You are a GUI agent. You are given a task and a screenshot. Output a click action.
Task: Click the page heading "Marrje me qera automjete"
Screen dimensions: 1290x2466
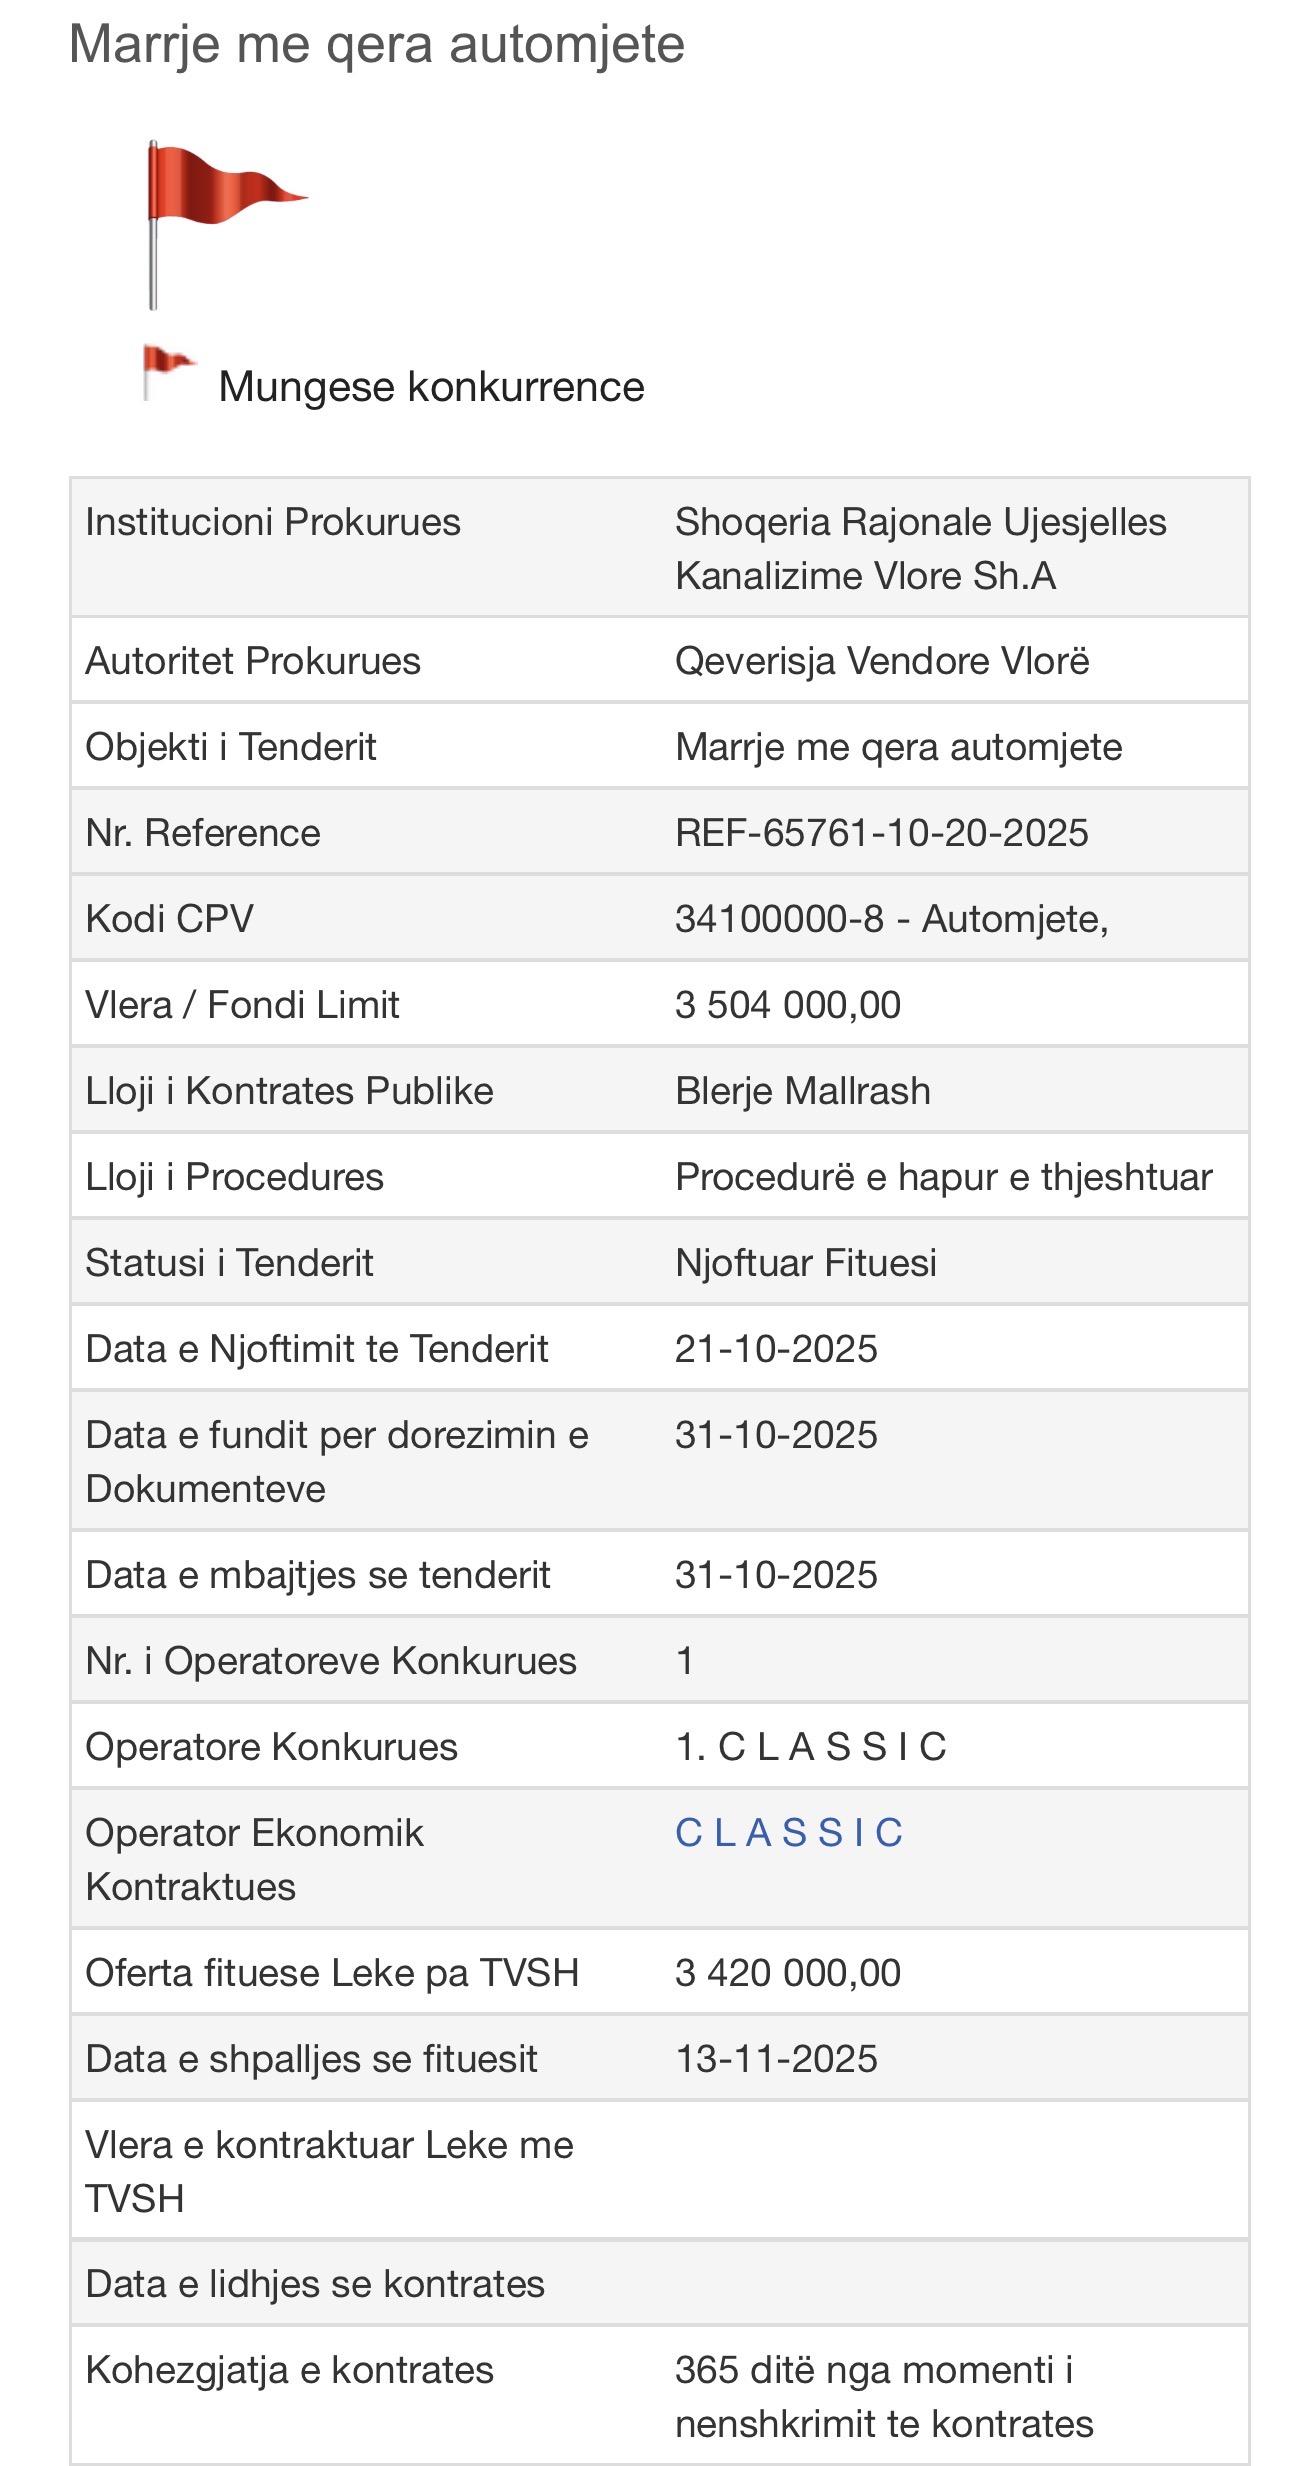(x=376, y=44)
